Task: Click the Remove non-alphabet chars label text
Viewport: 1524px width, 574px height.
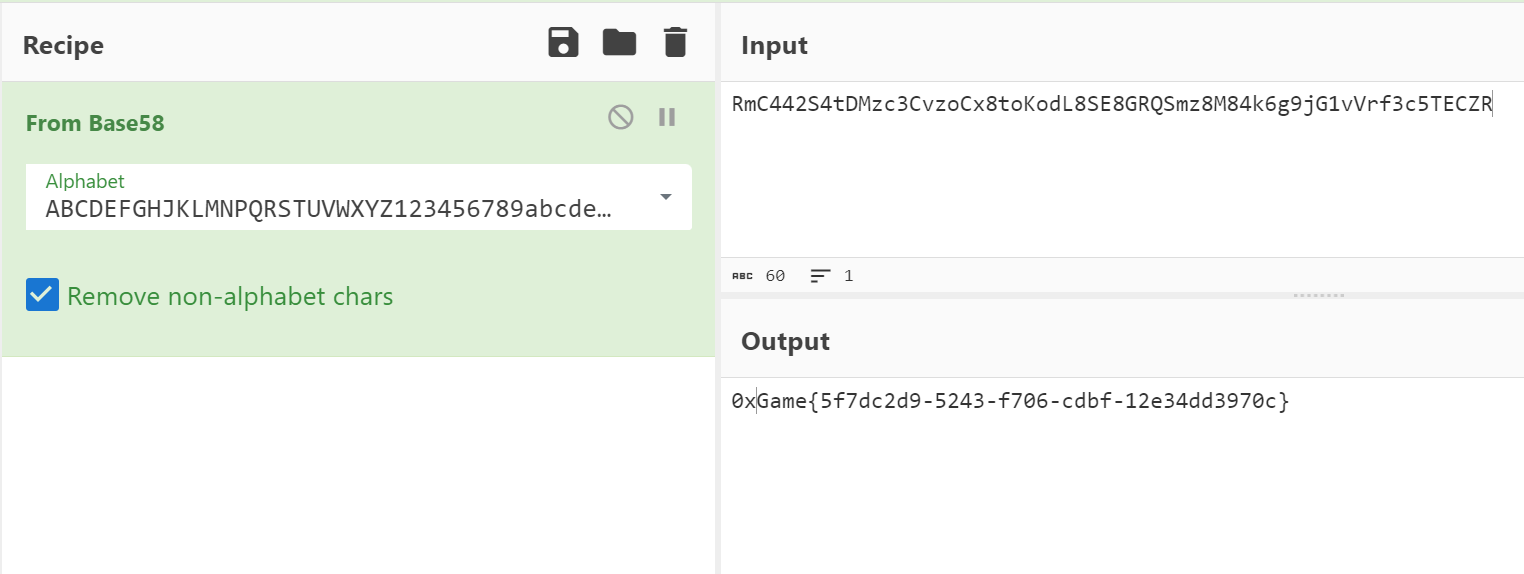Action: [230, 296]
